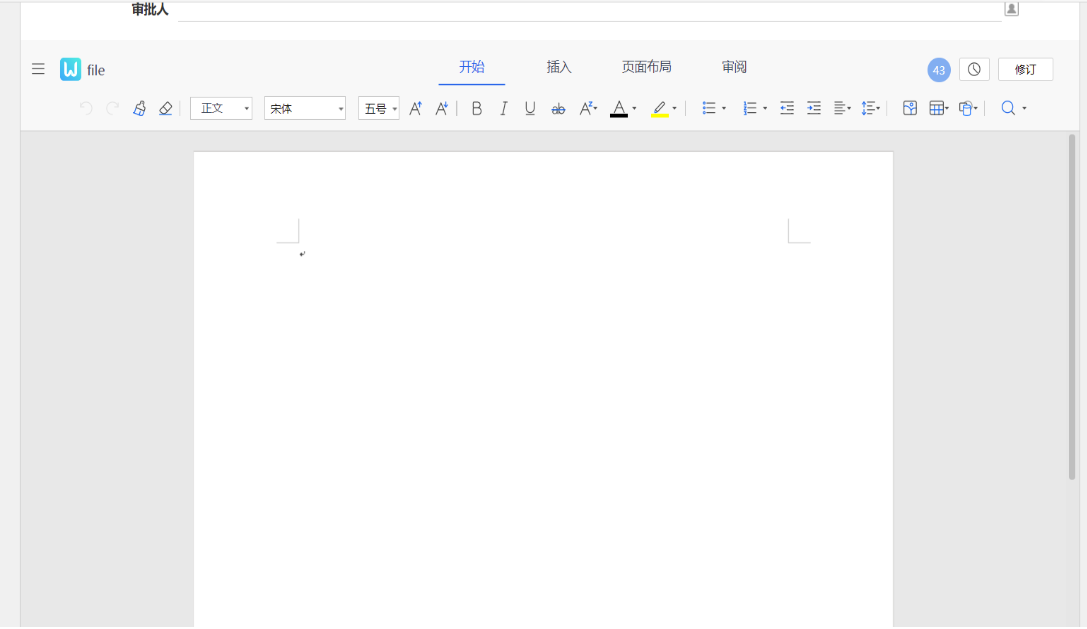Screen dimensions: 1087x629
Task: Click the 审批人 input field
Action: (x=588, y=10)
